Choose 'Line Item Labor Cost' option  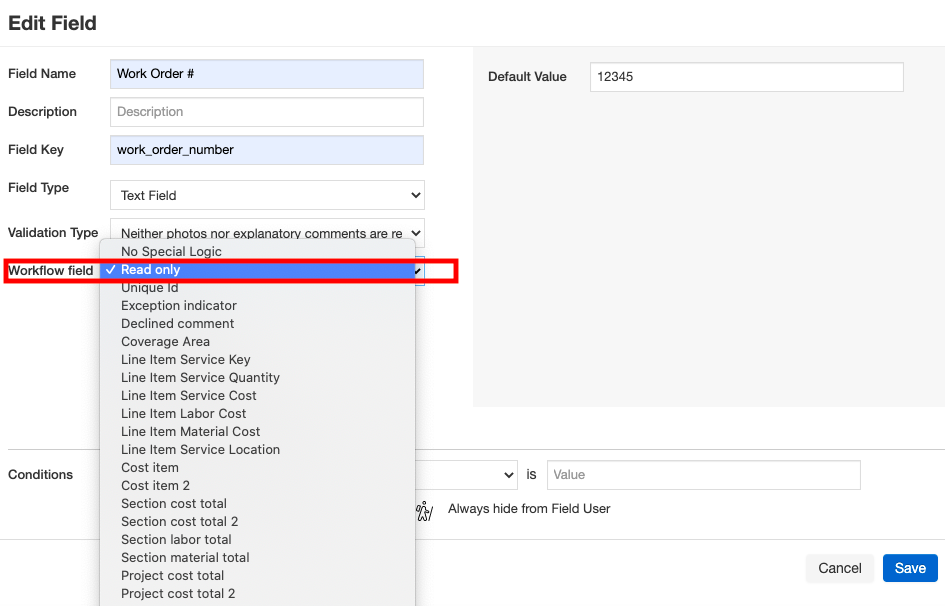tap(183, 414)
